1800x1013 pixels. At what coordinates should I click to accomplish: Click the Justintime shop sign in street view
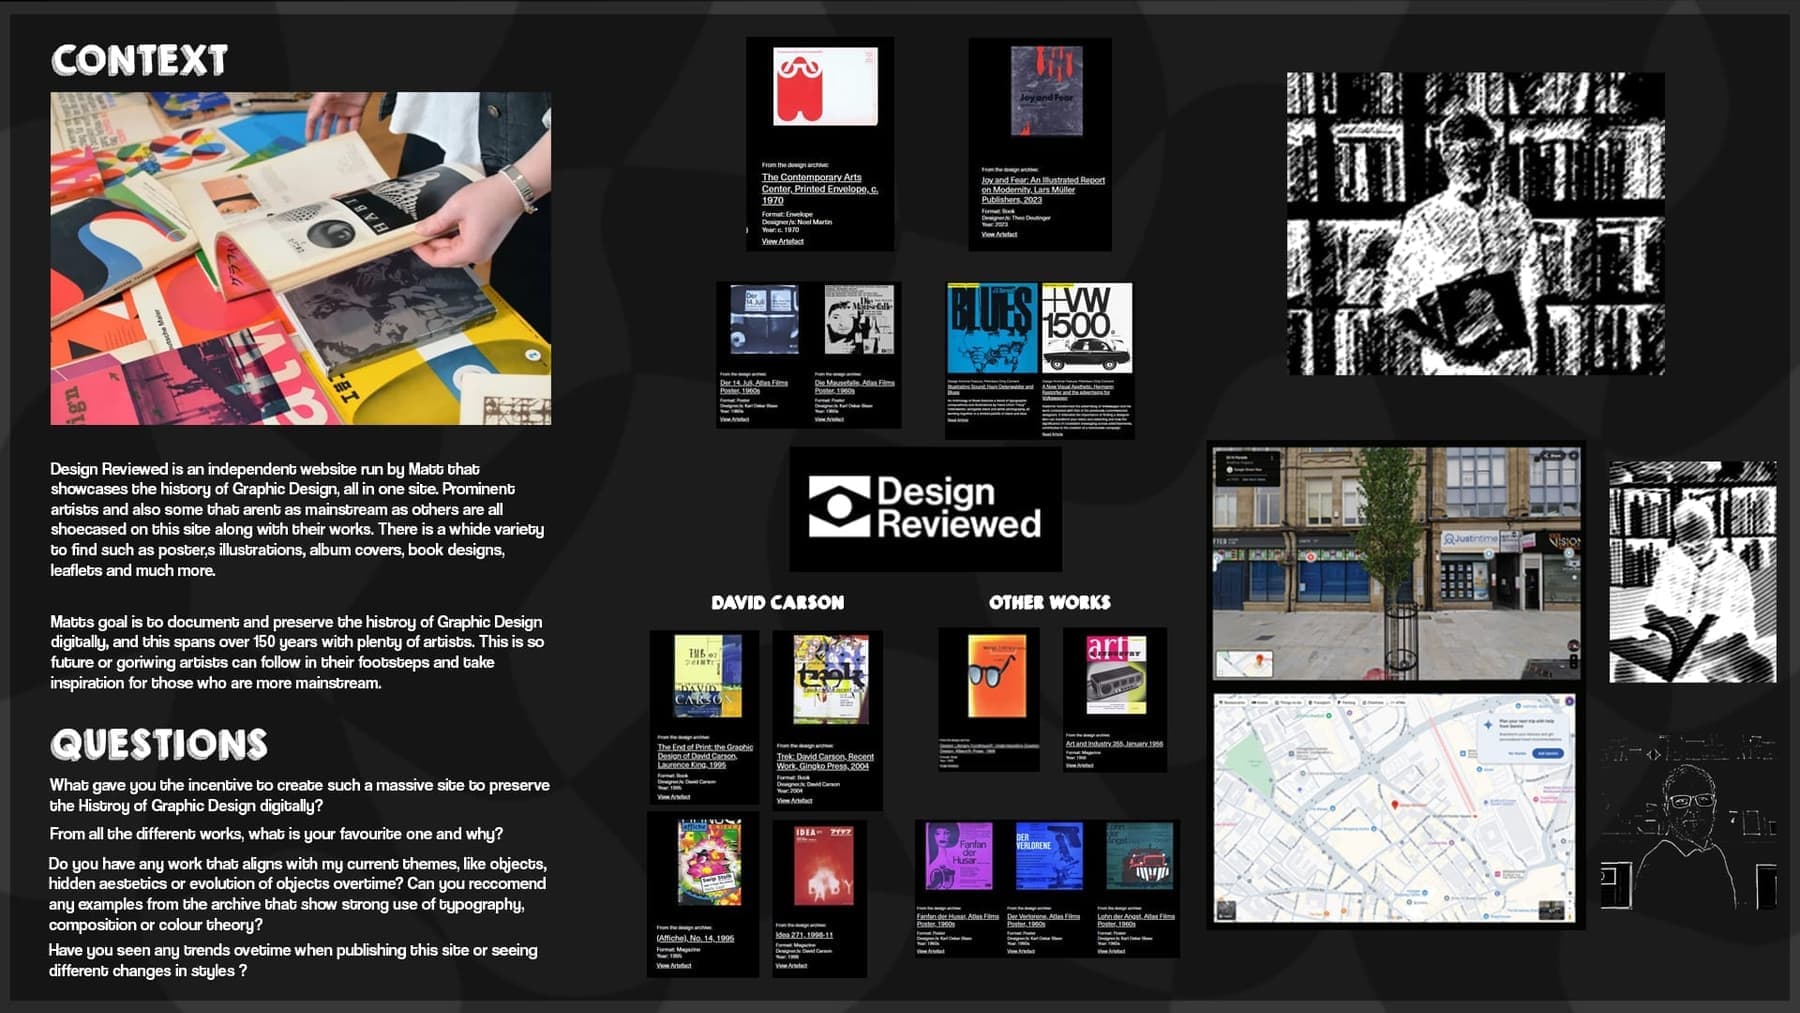[x=1470, y=539]
